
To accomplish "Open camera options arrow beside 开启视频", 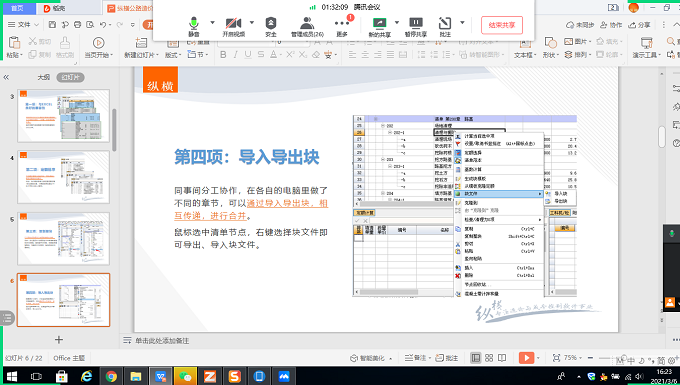I will 252,23.
